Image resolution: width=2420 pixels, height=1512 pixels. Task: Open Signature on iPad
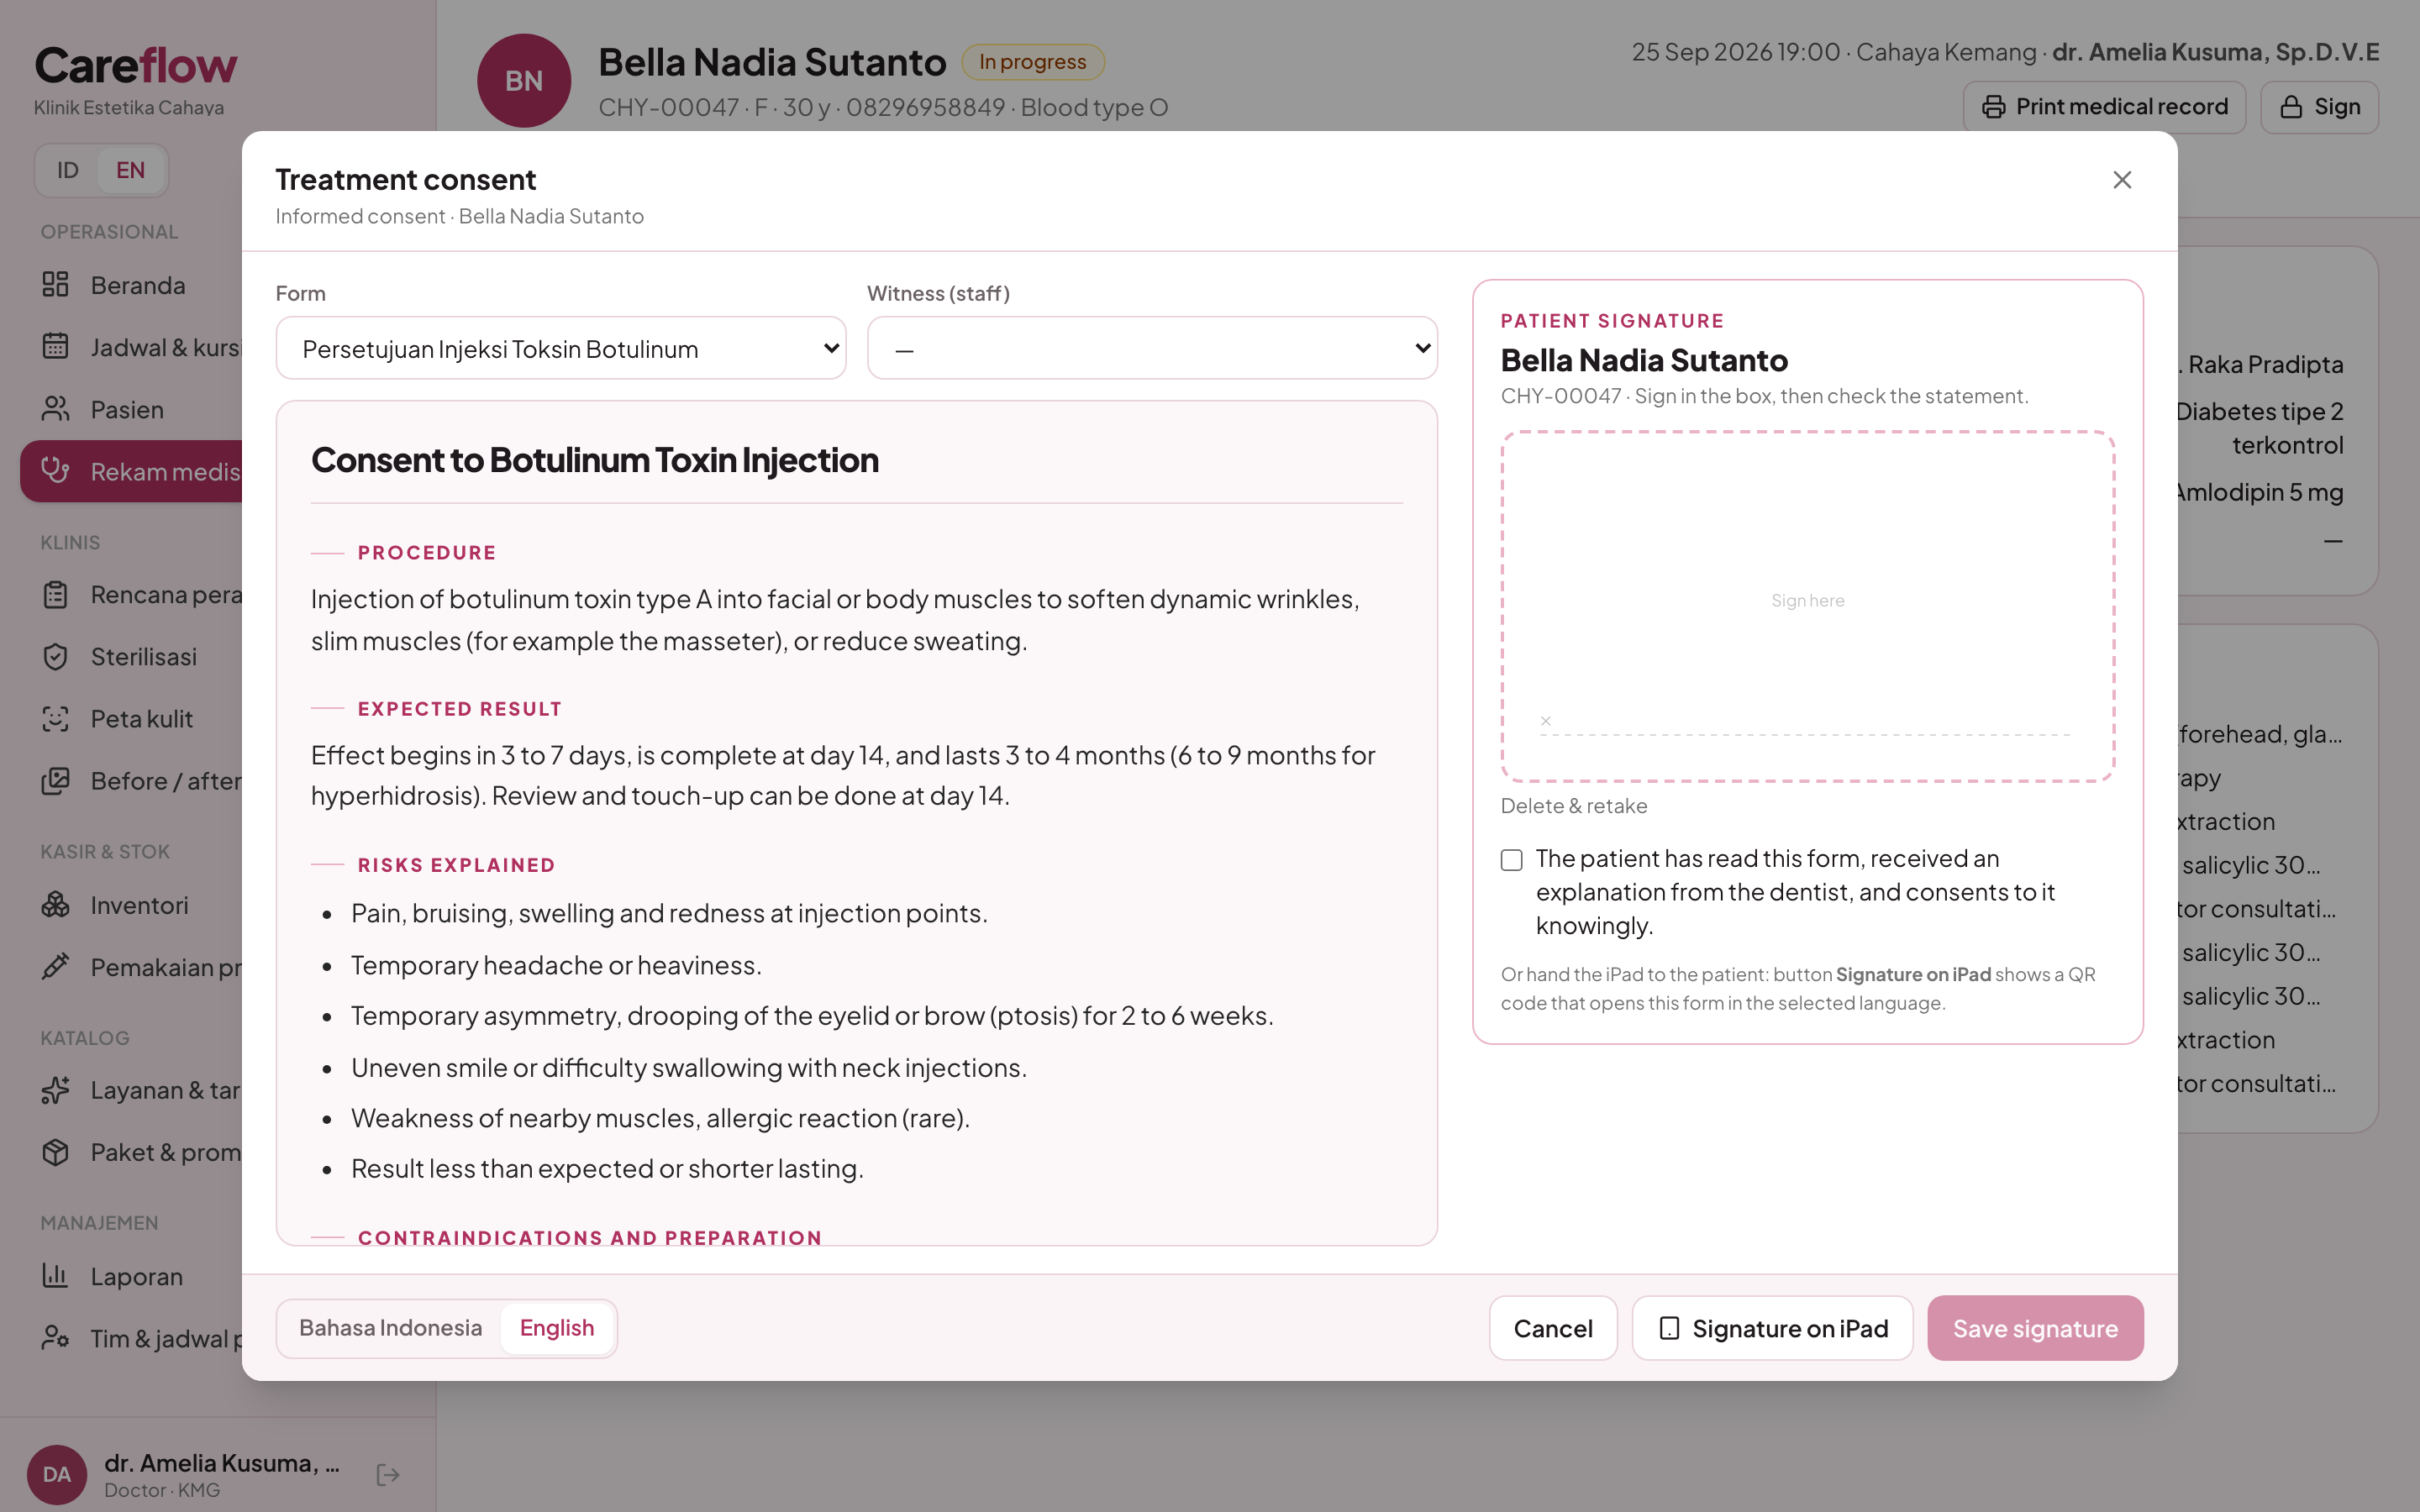pos(1772,1328)
